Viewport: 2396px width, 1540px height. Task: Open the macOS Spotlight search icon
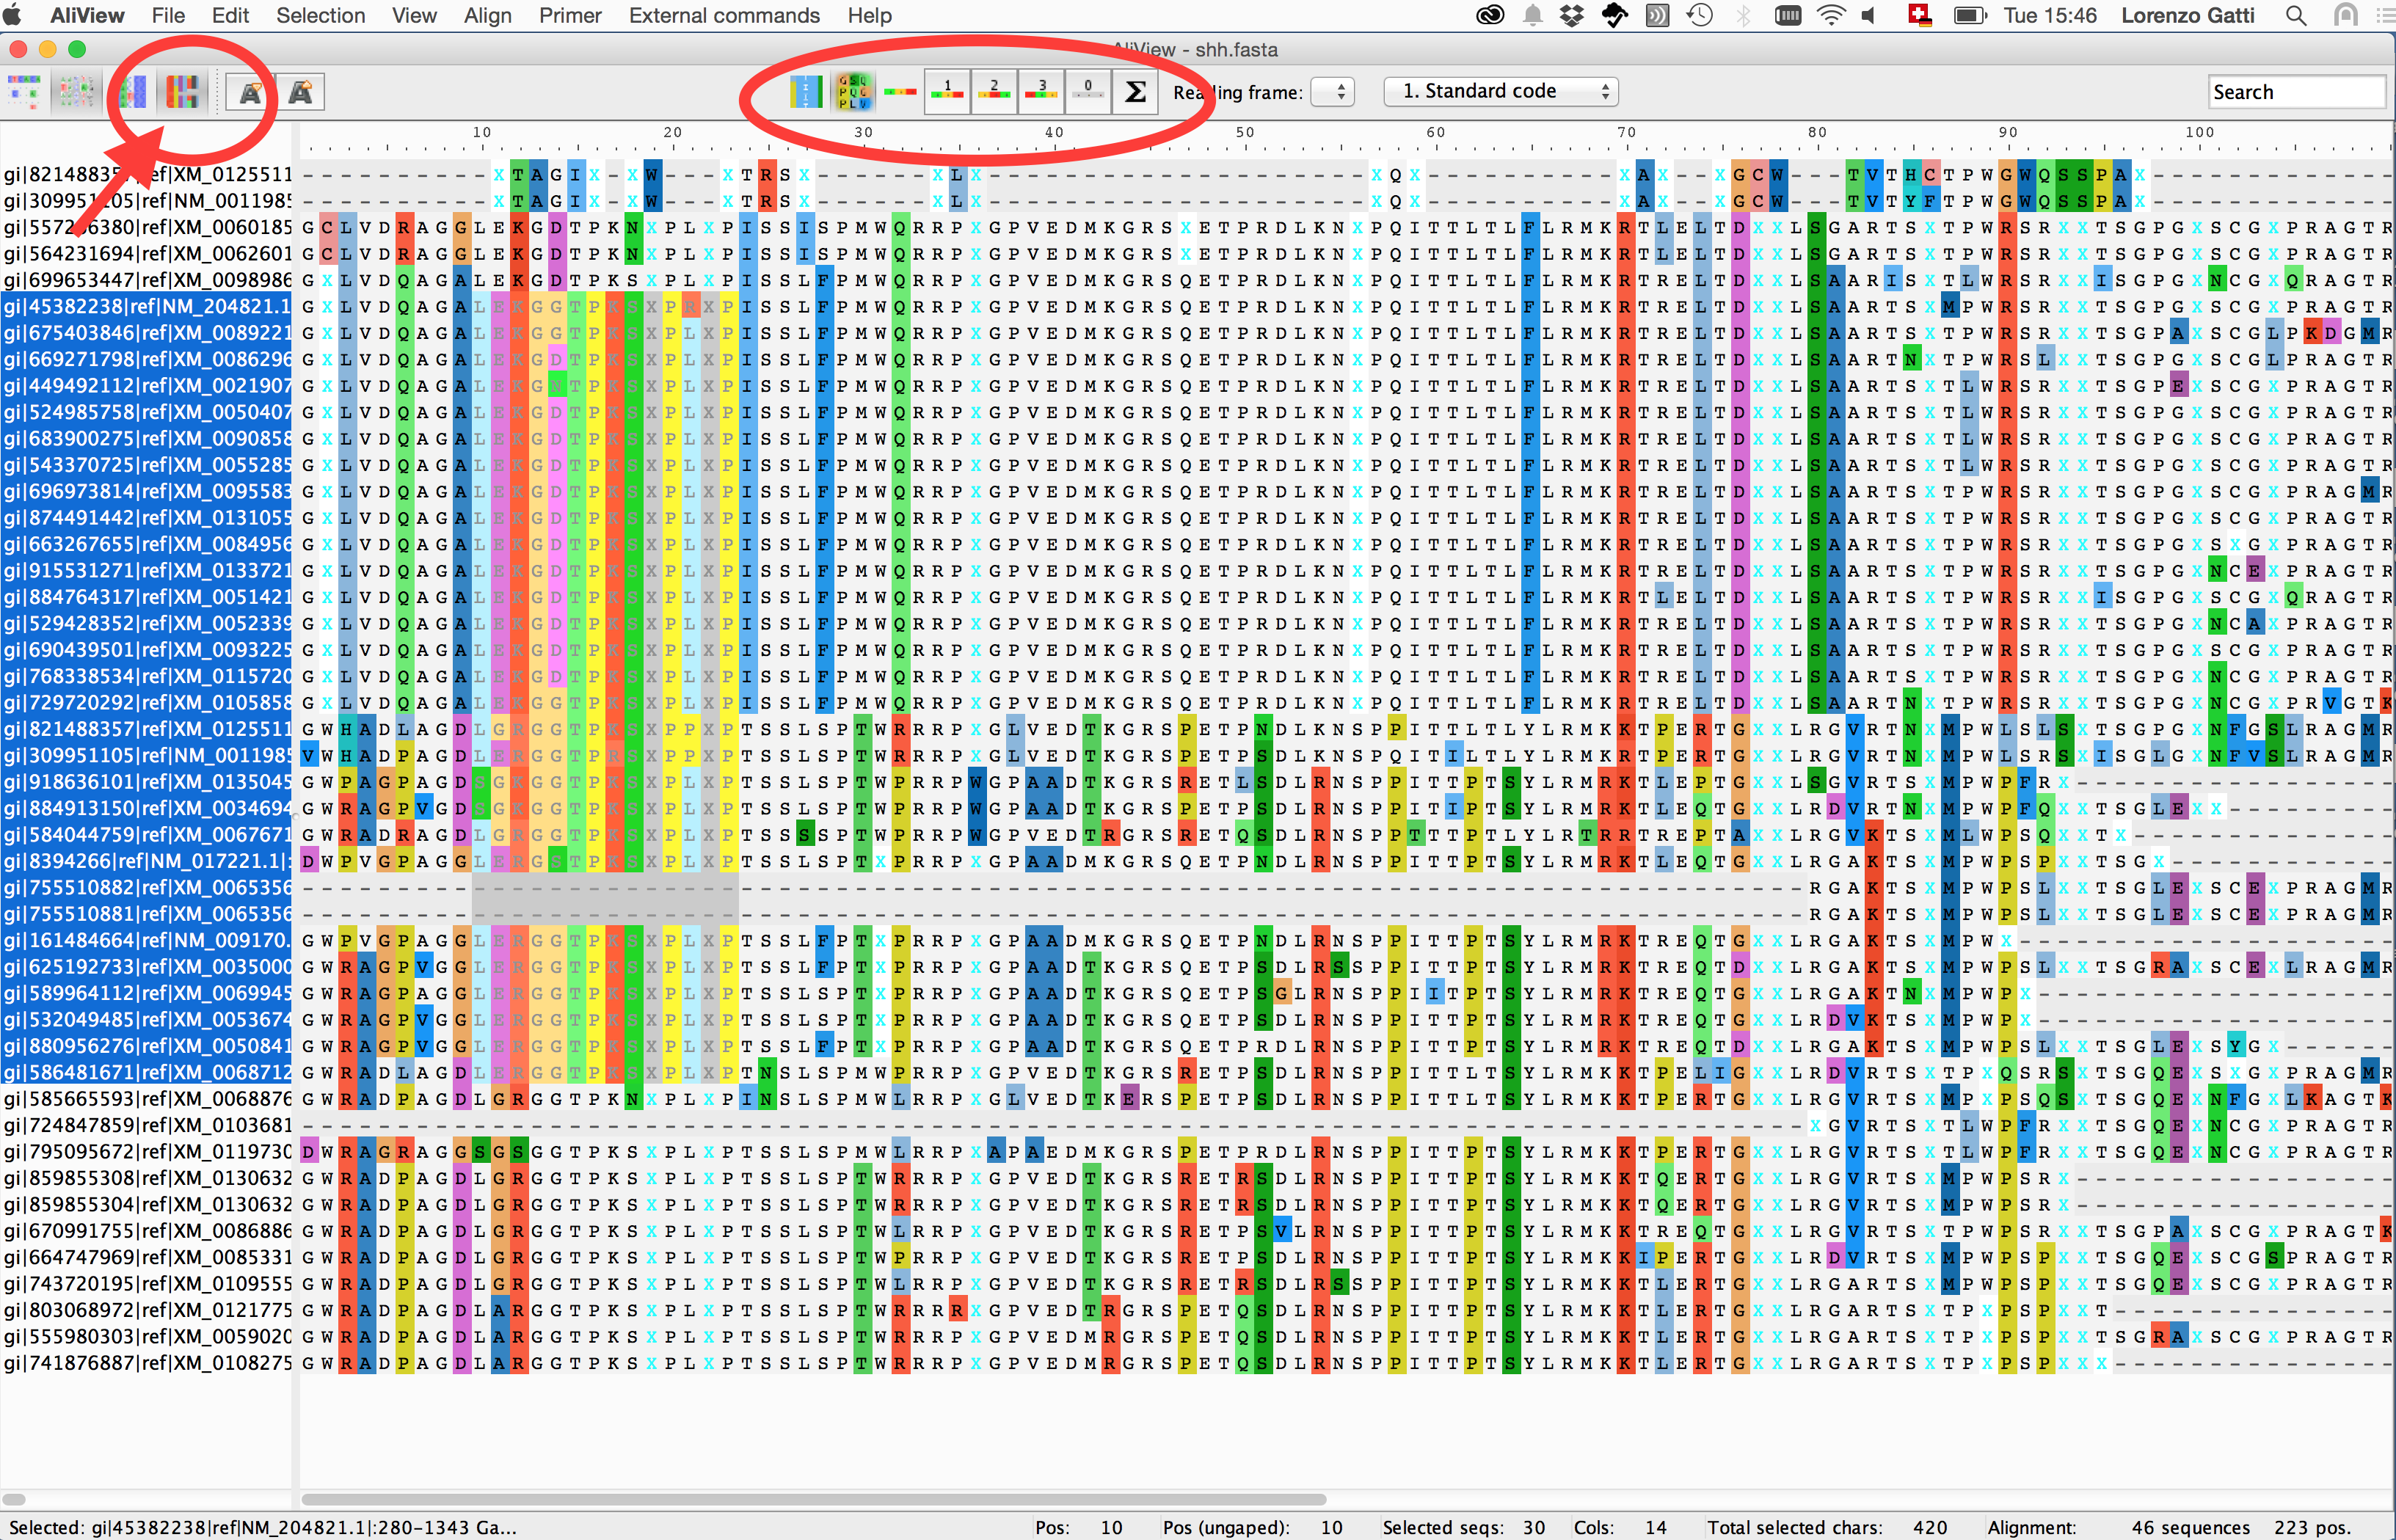tap(2296, 16)
